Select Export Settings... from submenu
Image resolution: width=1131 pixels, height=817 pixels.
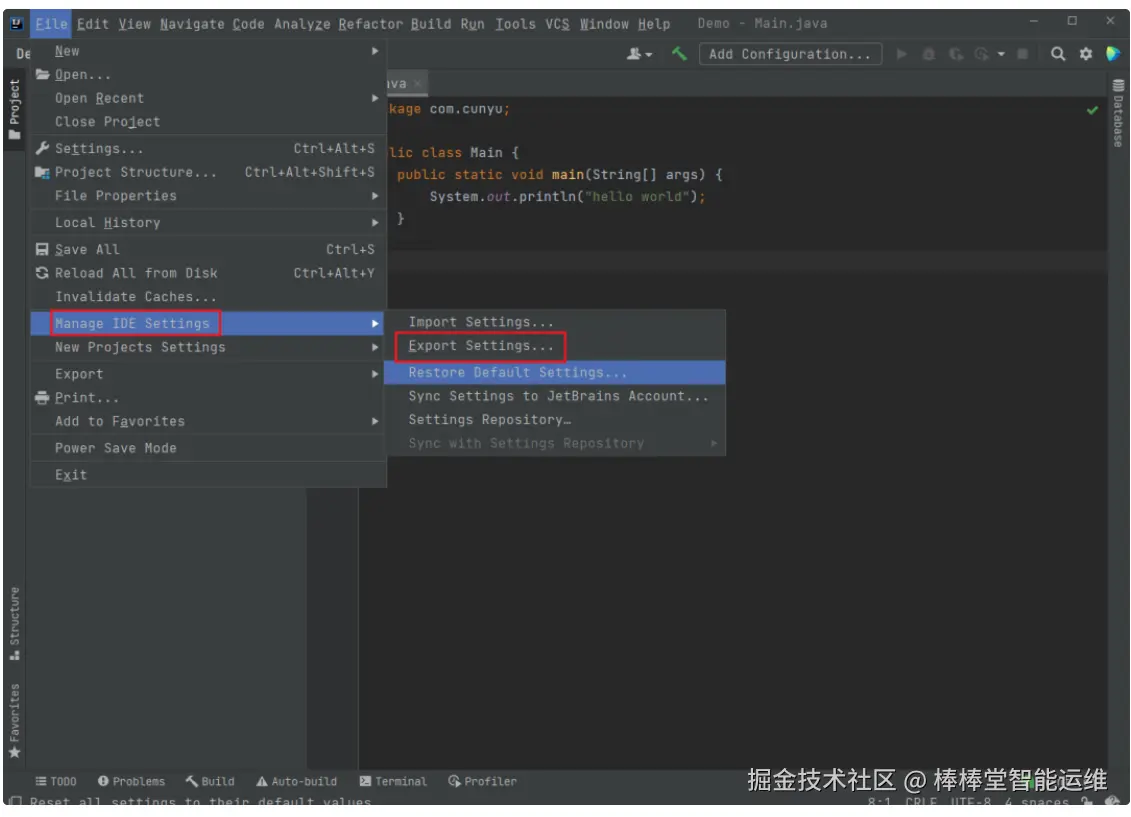pyautogui.click(x=554, y=346)
